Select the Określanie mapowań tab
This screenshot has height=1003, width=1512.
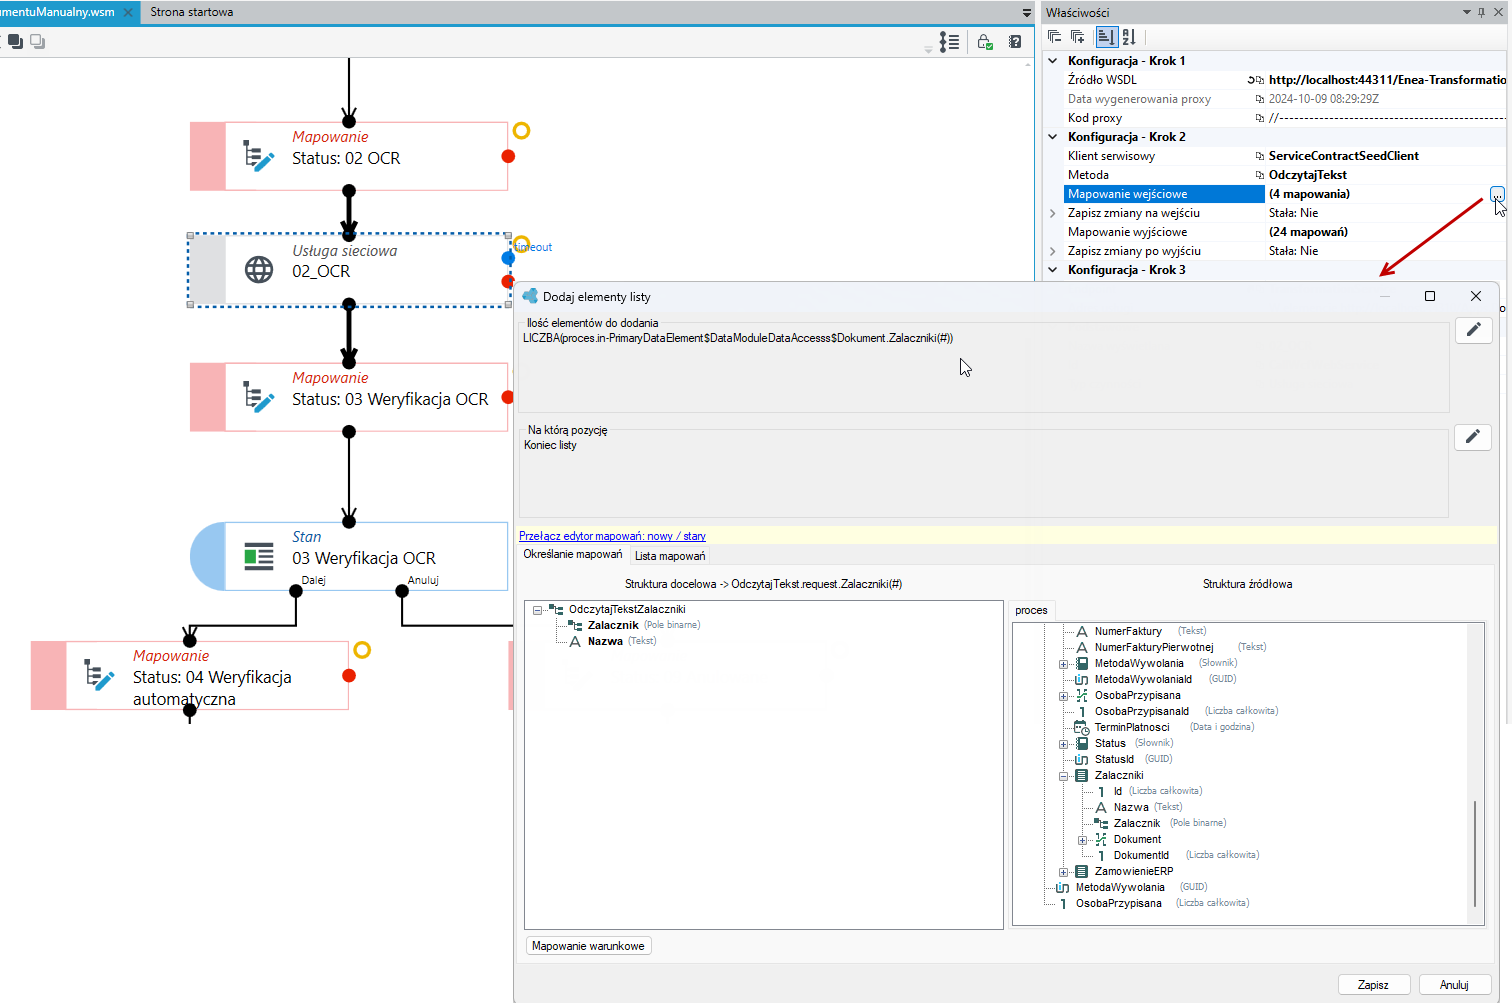573,554
